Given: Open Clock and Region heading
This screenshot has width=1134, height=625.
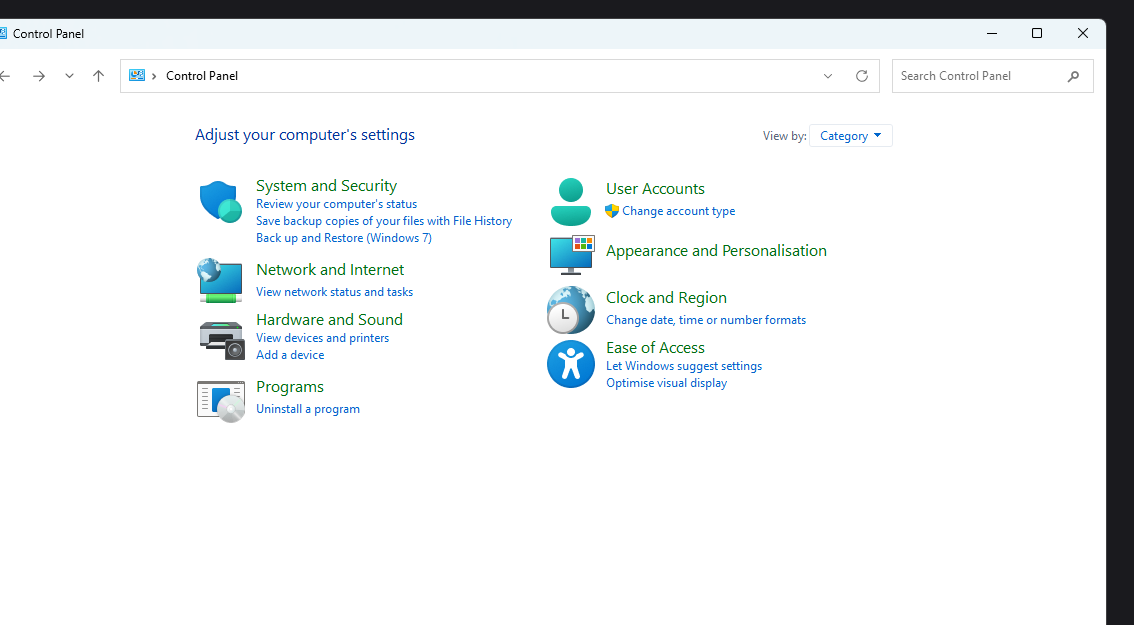Looking at the screenshot, I should [666, 297].
